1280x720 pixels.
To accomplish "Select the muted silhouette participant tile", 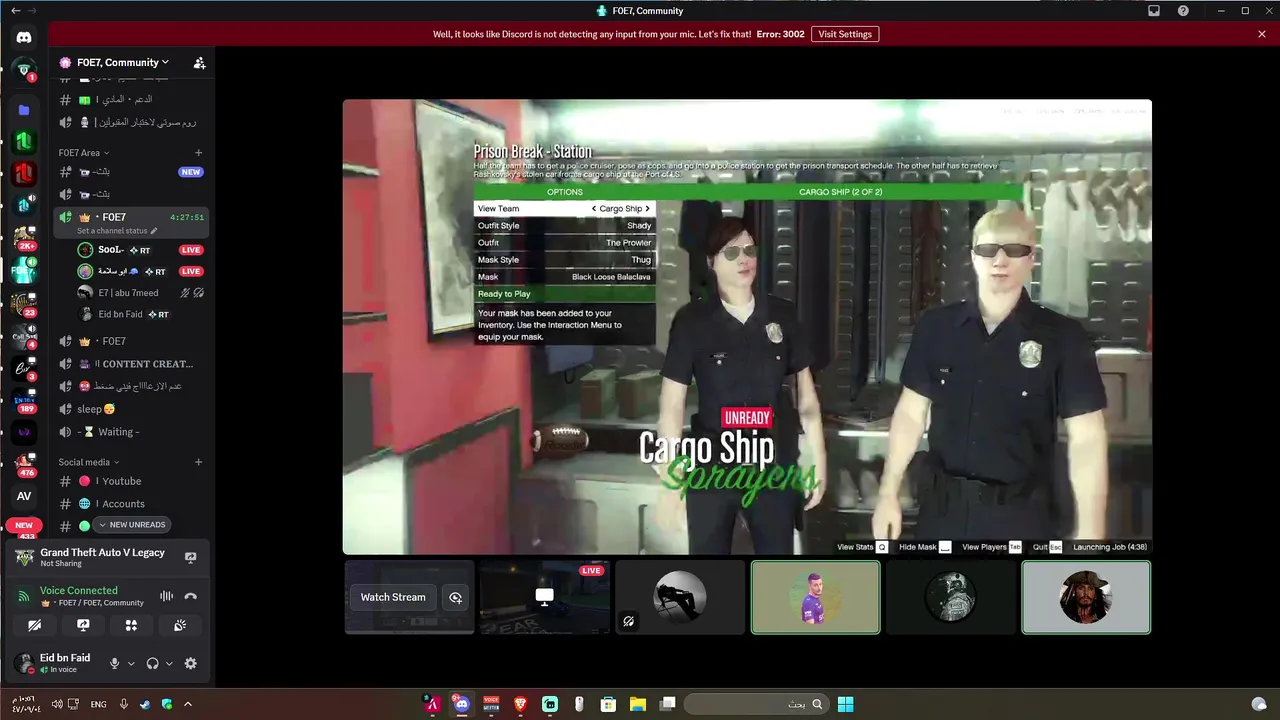I will coord(680,597).
